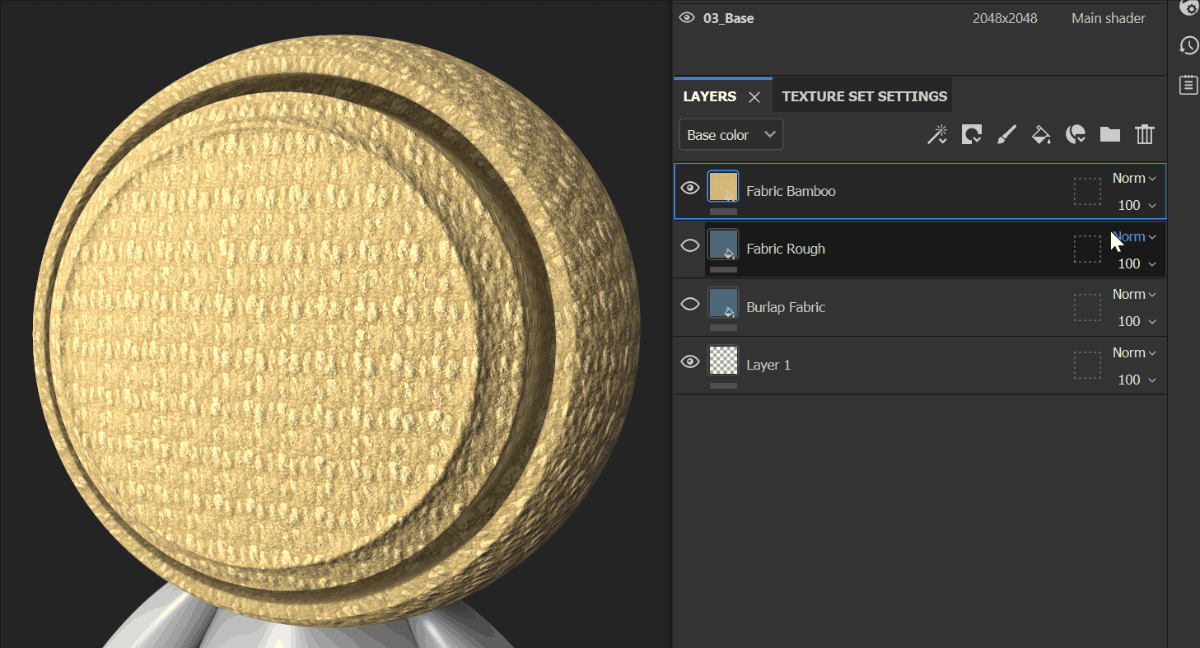
Task: Open the History panel clock icon
Action: (x=1188, y=45)
